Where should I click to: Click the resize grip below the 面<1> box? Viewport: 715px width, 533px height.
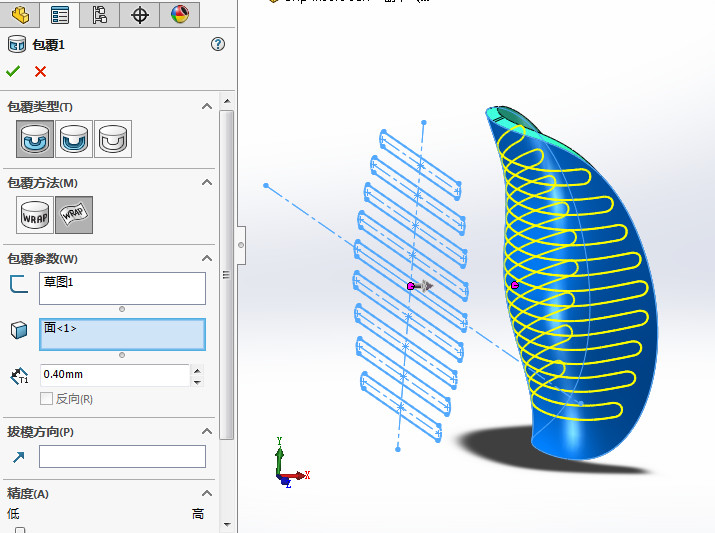(x=122, y=355)
